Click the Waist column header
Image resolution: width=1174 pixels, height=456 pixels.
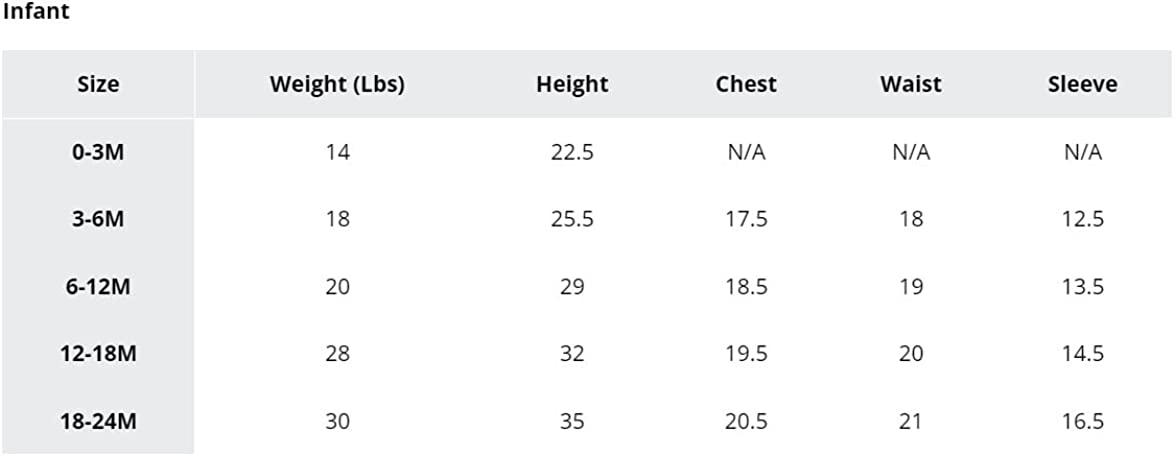tap(911, 85)
